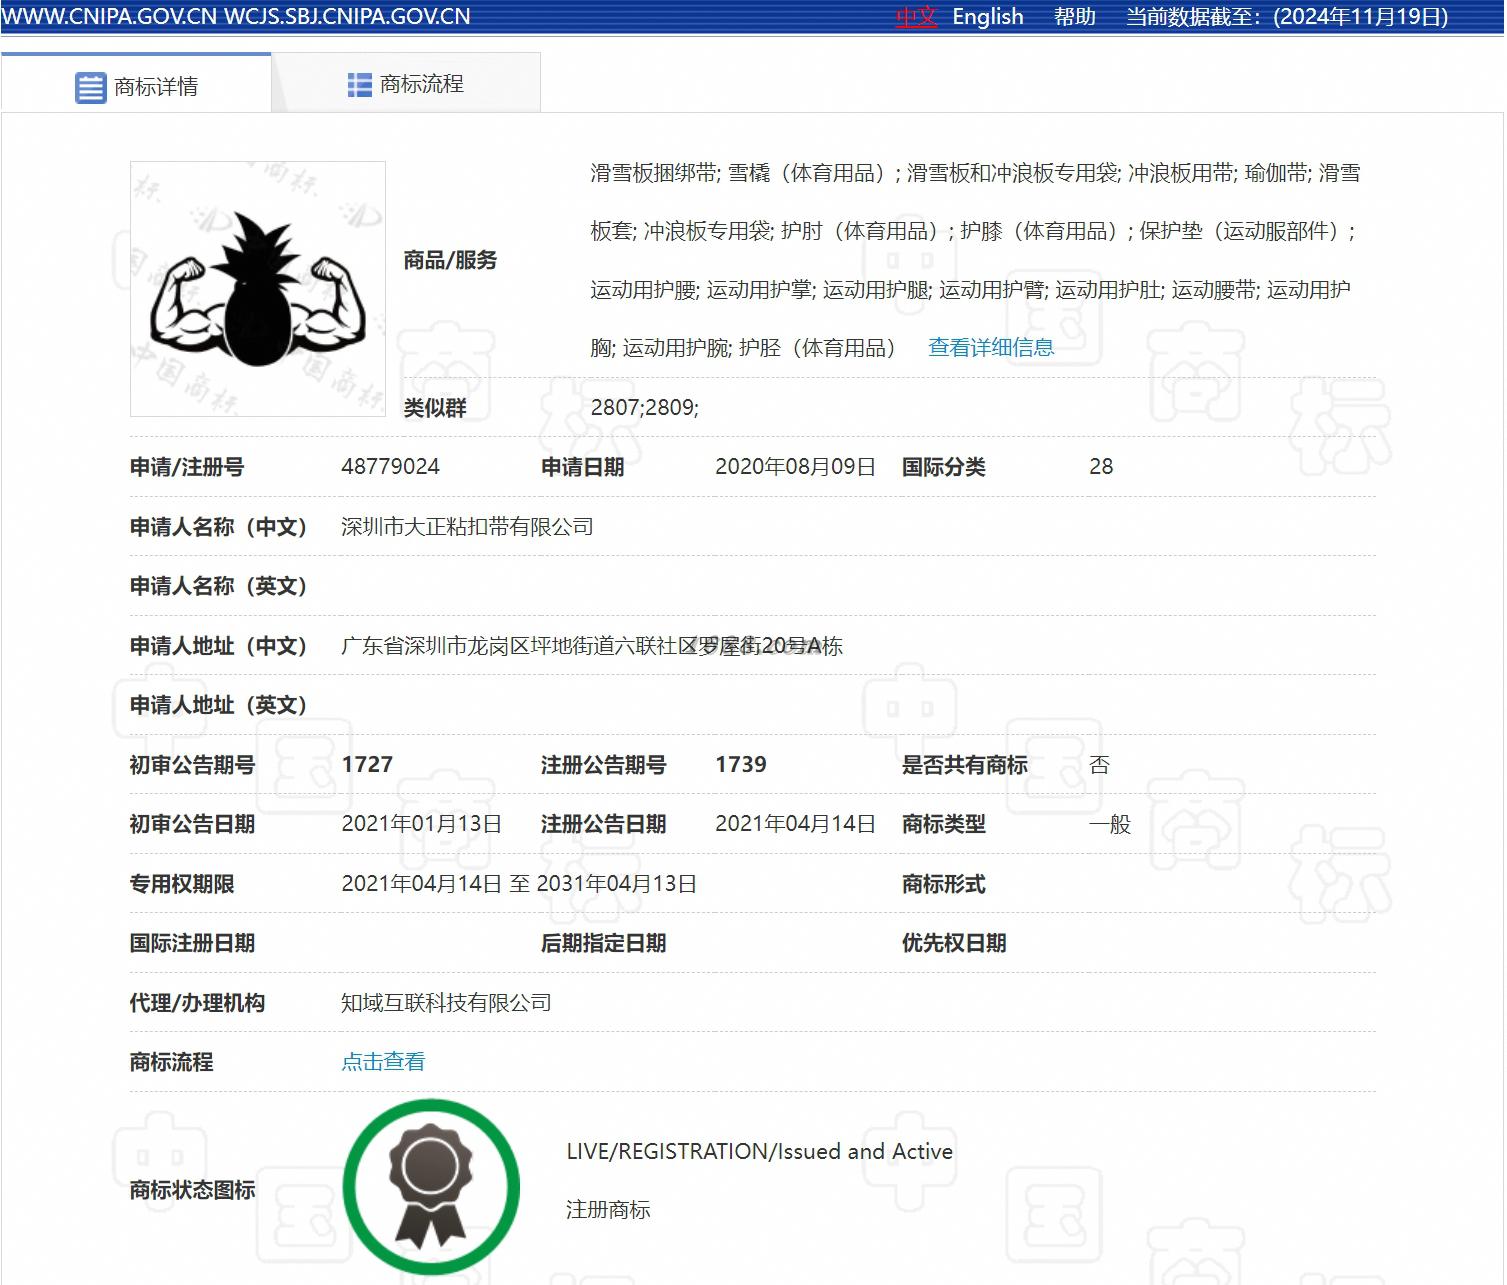Click the pineapple muscle trademark image
Image resolution: width=1507 pixels, height=1285 pixels.
pos(258,289)
